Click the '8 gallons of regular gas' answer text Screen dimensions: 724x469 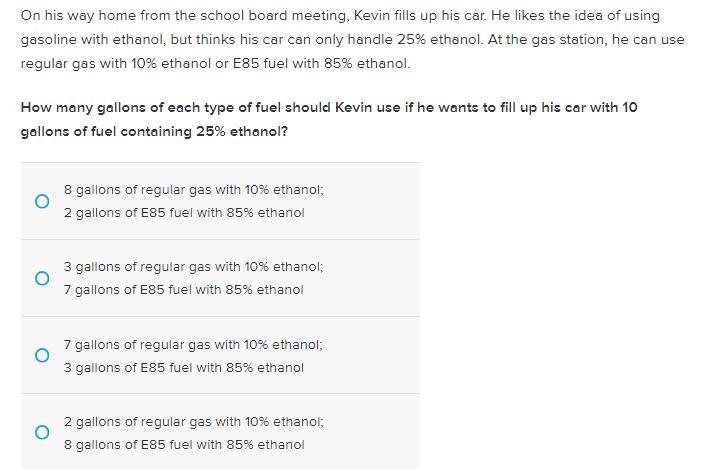click(x=194, y=190)
